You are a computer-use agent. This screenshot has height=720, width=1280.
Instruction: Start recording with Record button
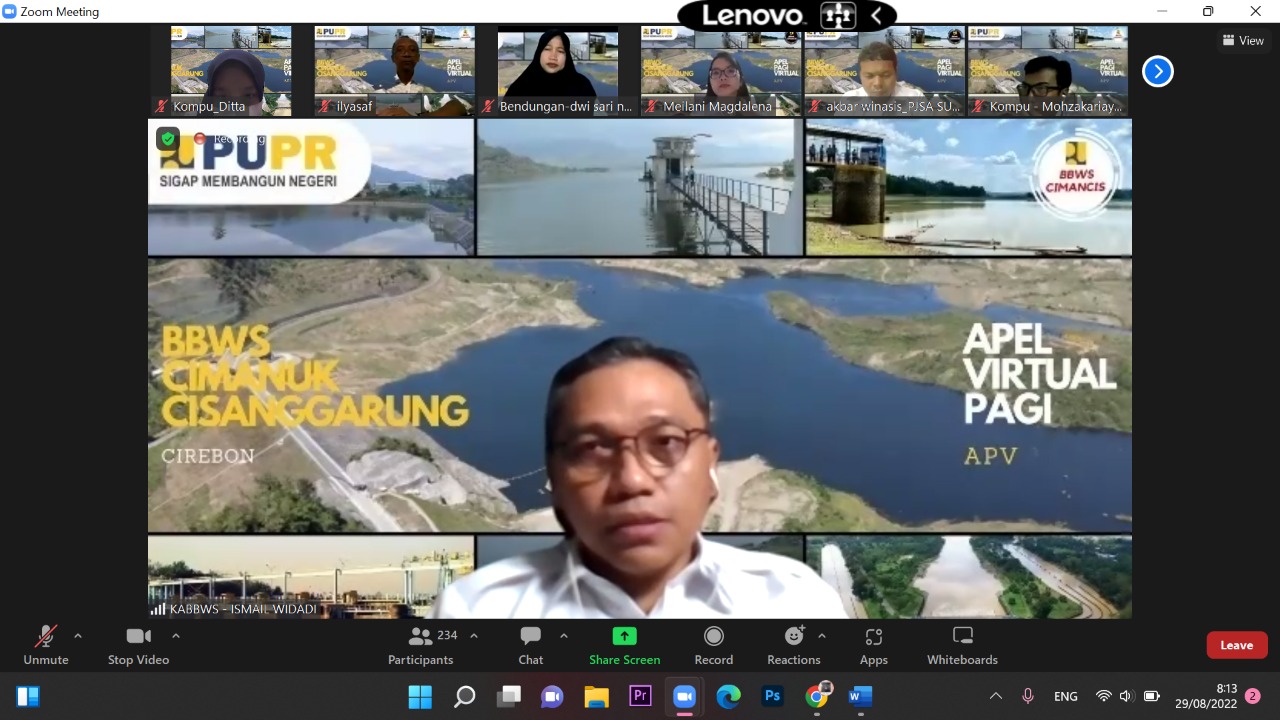pos(714,645)
